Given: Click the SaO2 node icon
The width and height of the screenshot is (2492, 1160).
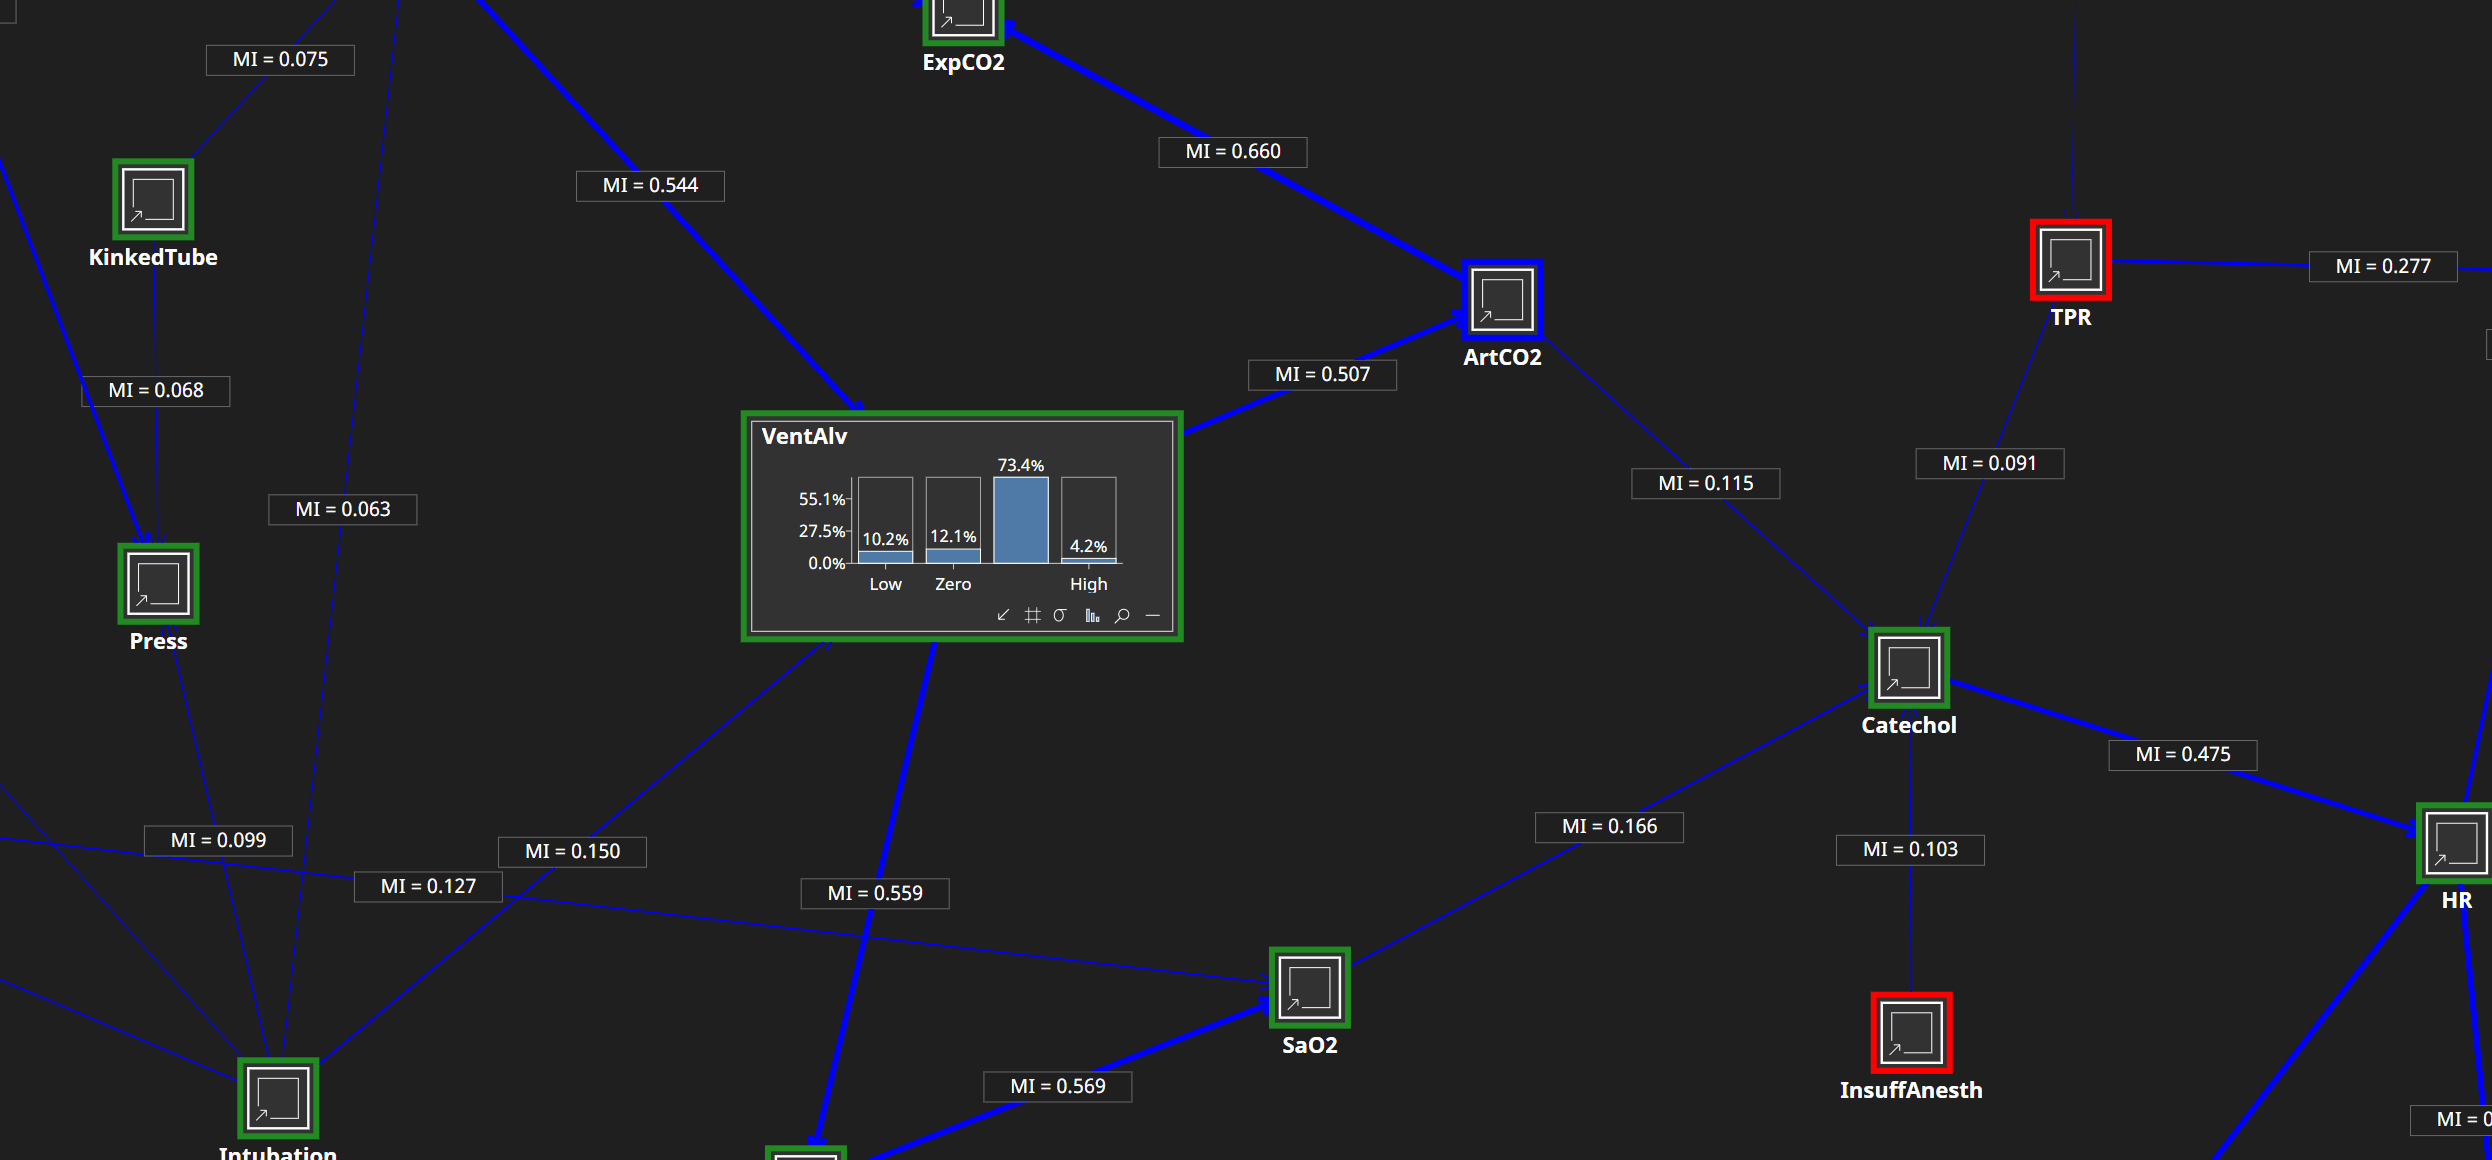Looking at the screenshot, I should [x=1309, y=988].
